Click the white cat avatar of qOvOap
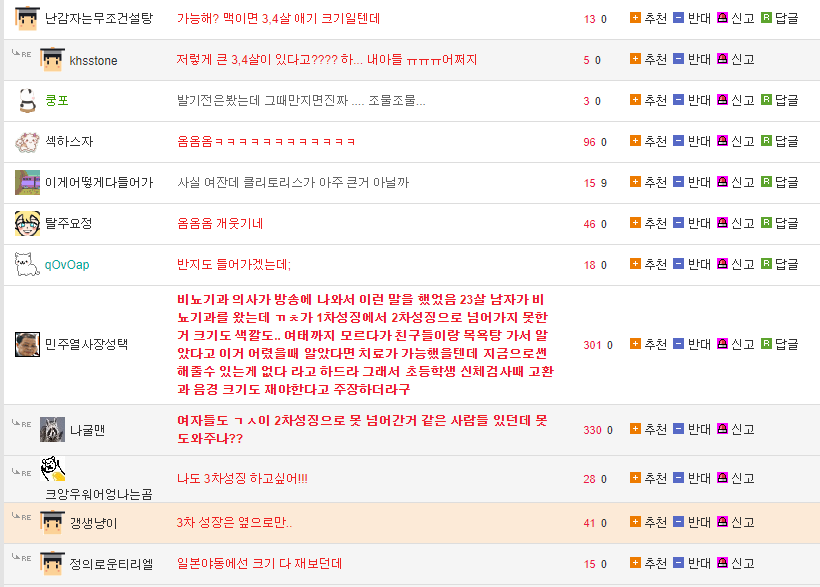820x587 pixels. point(27,264)
